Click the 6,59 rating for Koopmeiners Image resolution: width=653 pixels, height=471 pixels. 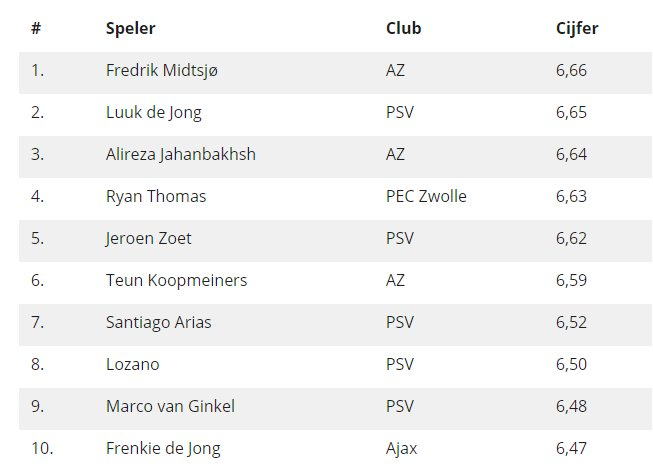pyautogui.click(x=571, y=280)
